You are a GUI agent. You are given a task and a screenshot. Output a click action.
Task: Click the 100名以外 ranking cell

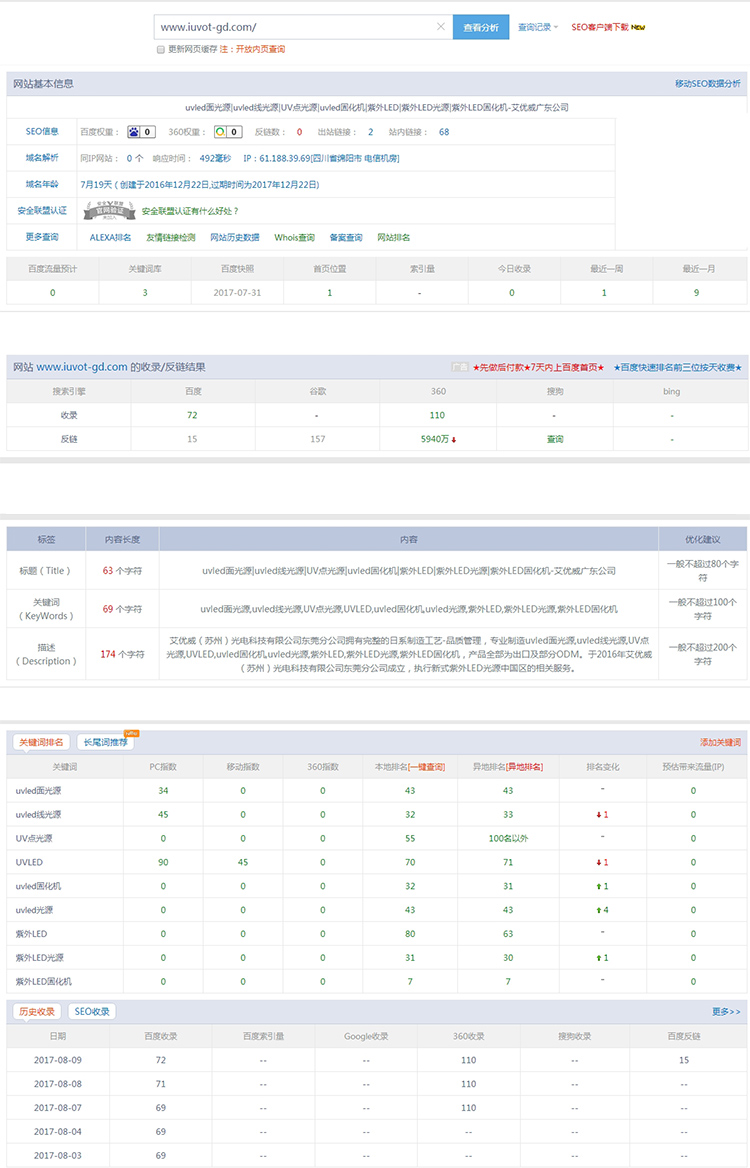tap(508, 839)
